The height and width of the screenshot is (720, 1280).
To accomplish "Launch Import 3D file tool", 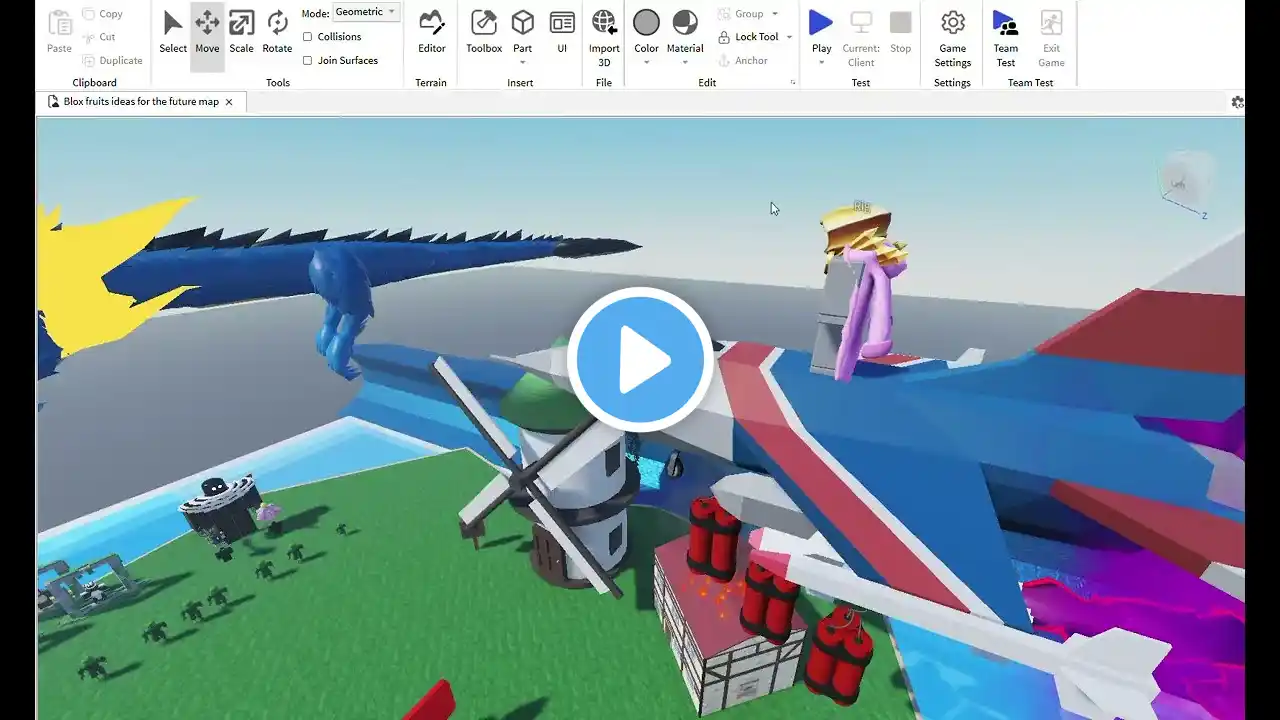I will 604,38.
